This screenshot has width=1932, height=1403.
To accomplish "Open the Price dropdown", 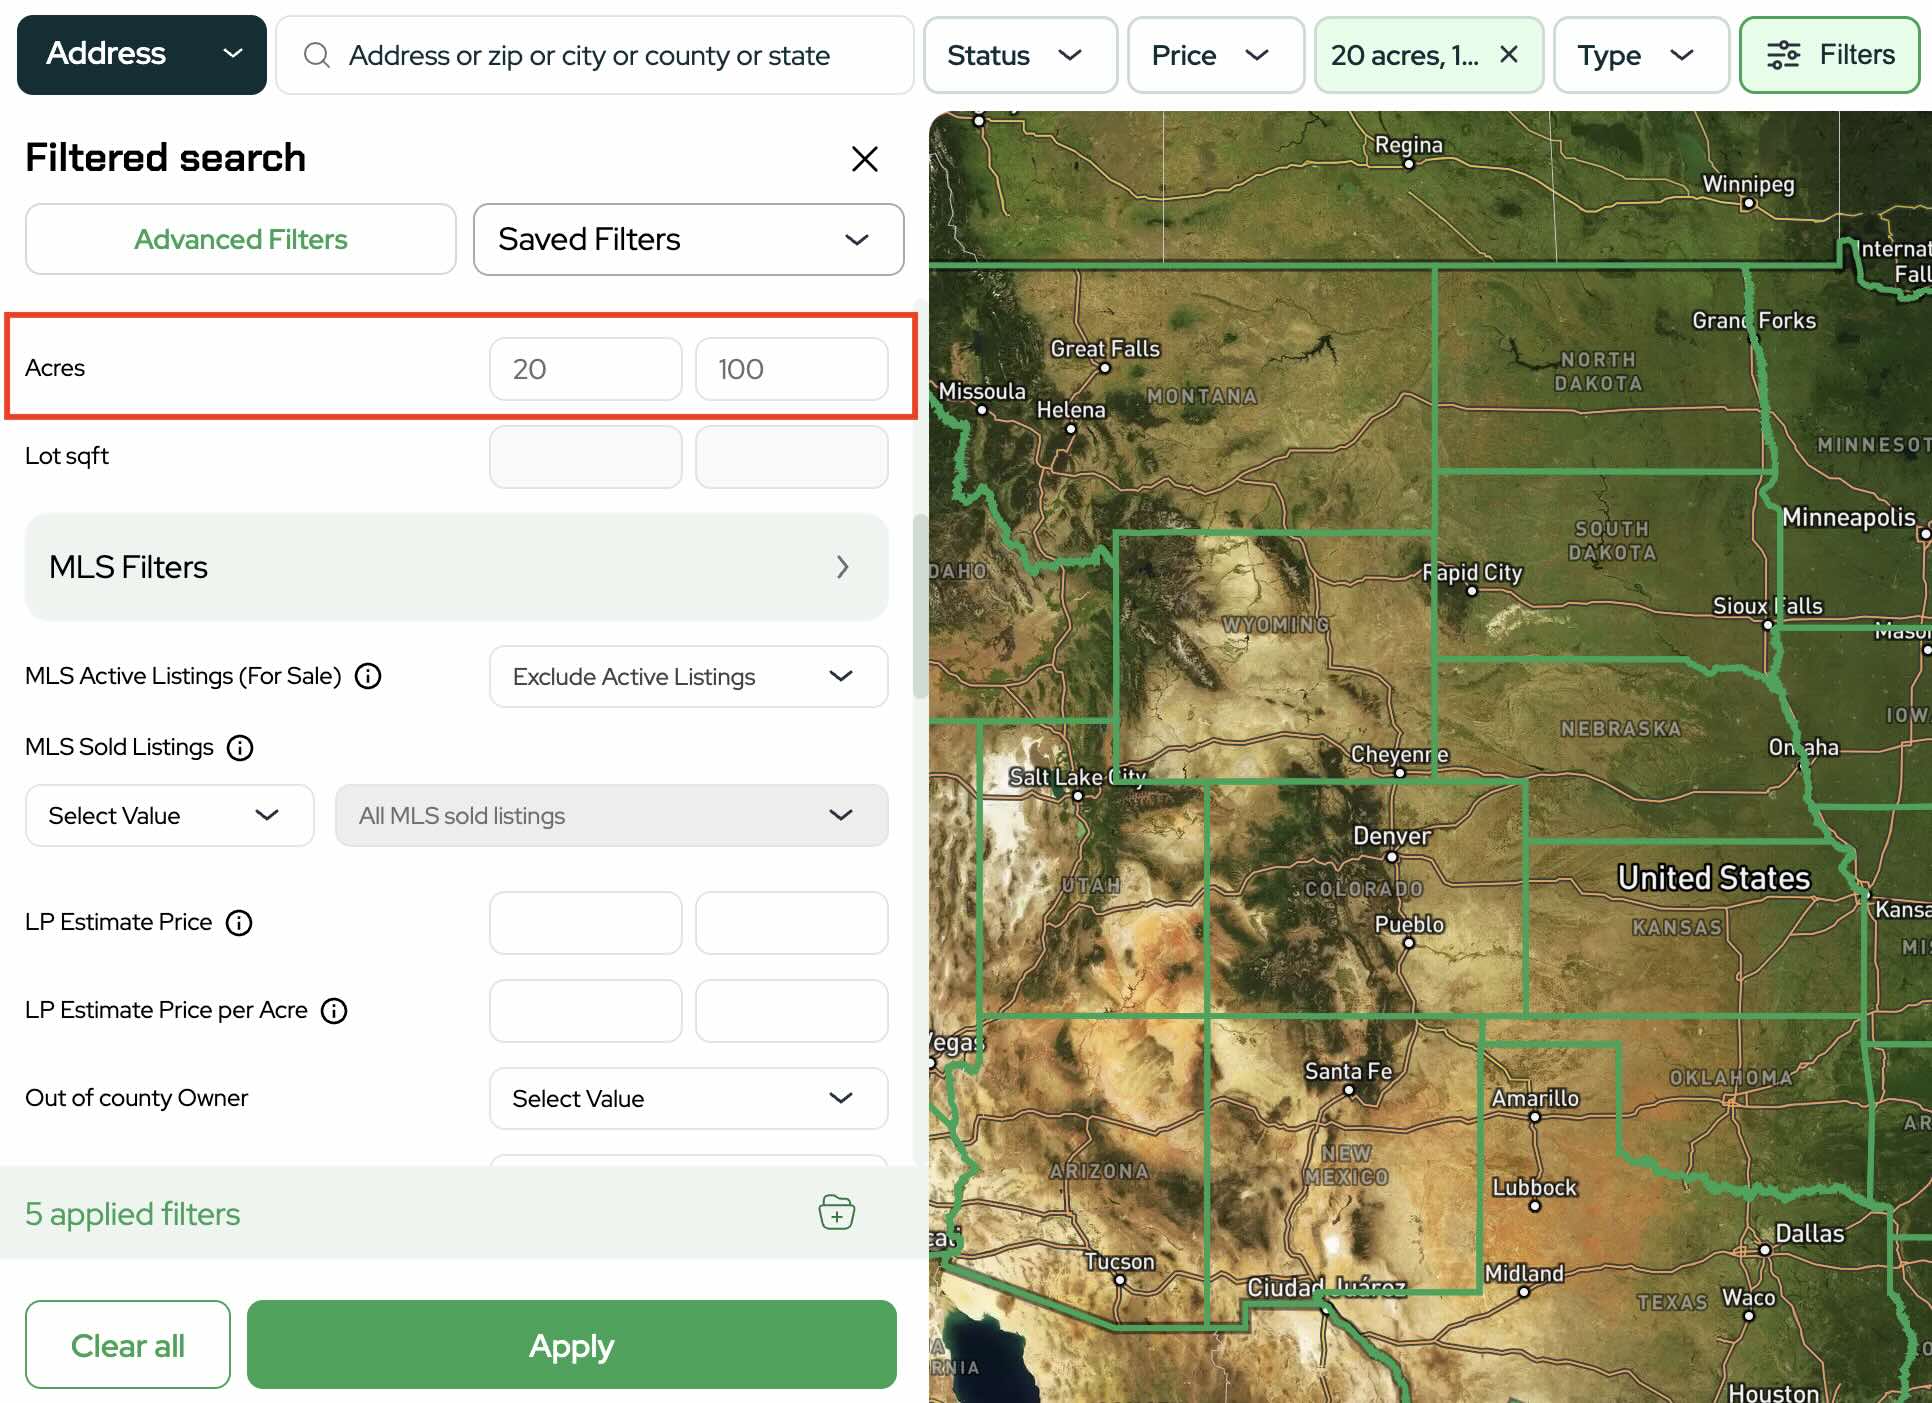I will click(1215, 55).
